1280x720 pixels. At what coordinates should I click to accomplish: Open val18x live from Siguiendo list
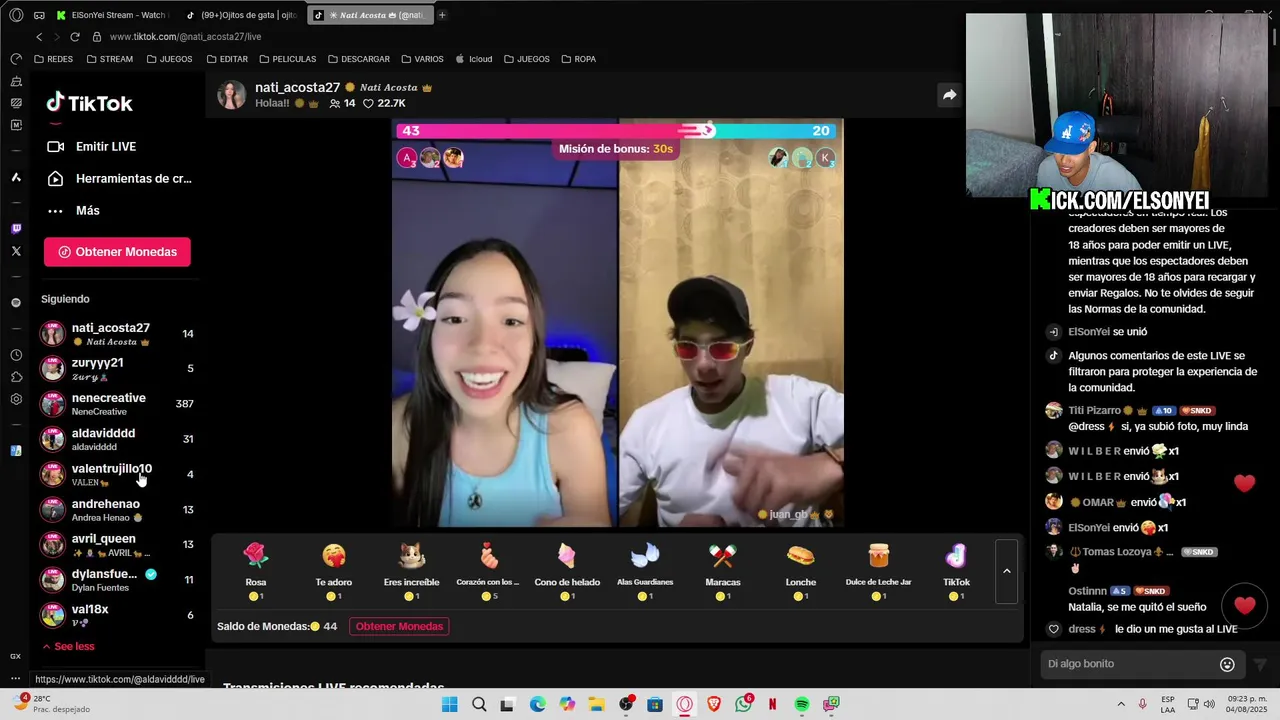[x=117, y=615]
